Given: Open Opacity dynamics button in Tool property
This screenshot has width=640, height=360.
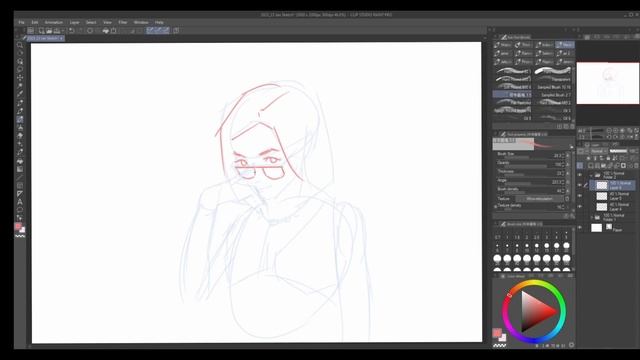Looking at the screenshot, I should (568, 164).
